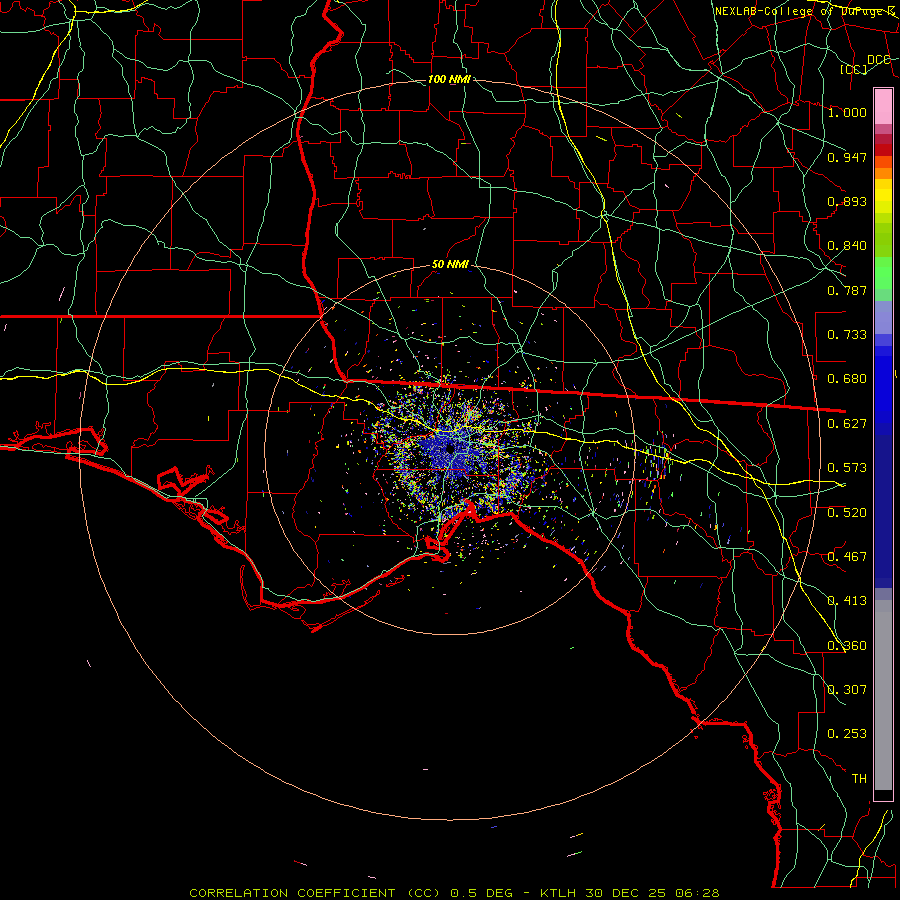Pick the periwinkle segment of color bar
Screen dimensions: 900x900
883,317
